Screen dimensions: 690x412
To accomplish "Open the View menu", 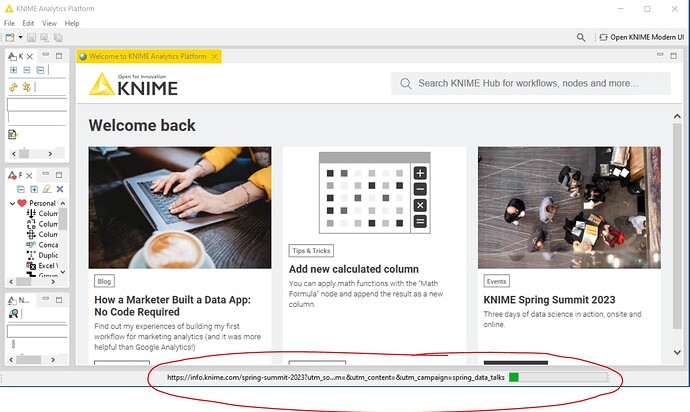I will (x=49, y=23).
